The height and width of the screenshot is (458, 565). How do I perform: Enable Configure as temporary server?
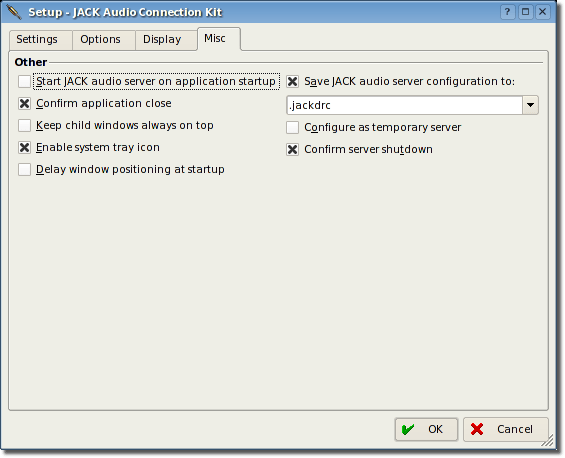[293, 128]
